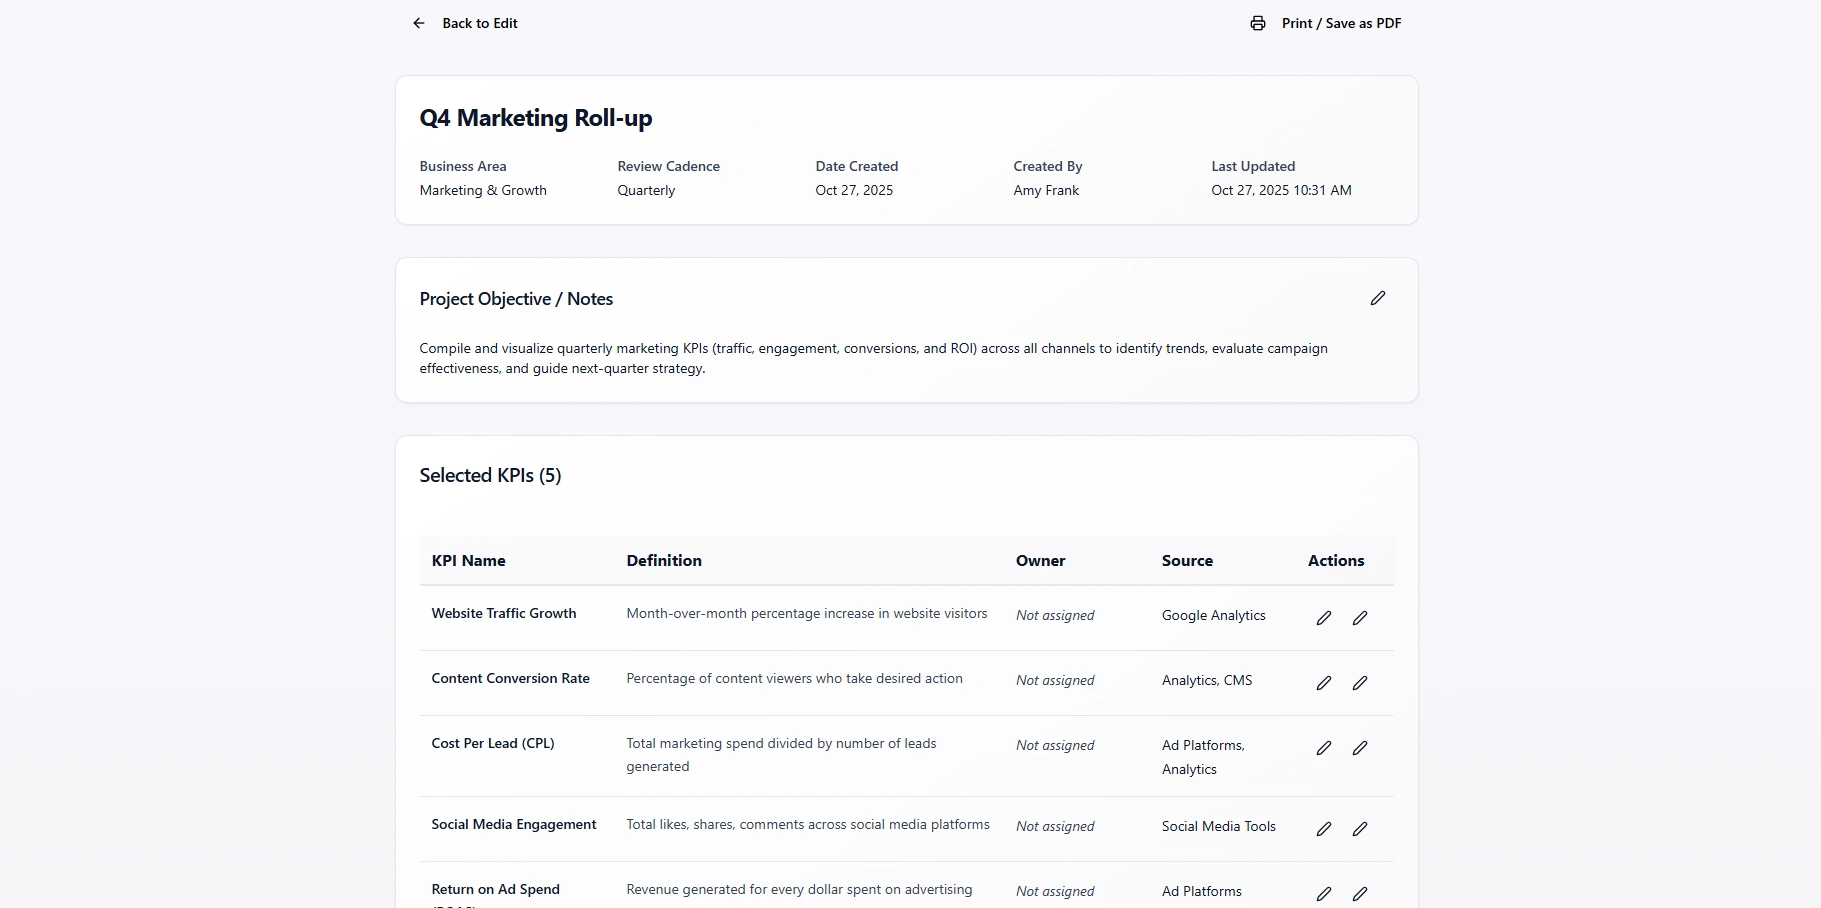This screenshot has width=1821, height=908.
Task: Click right pencil icon for Website Traffic Growth
Action: 1360,618
